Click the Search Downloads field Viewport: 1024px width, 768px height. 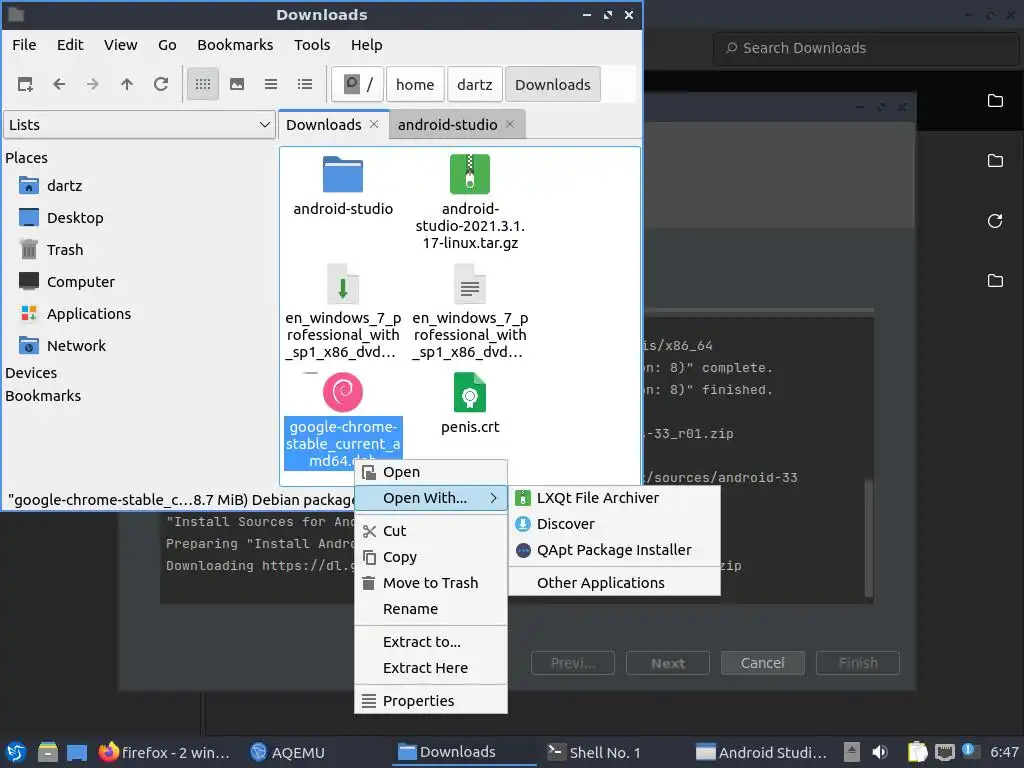click(x=866, y=48)
